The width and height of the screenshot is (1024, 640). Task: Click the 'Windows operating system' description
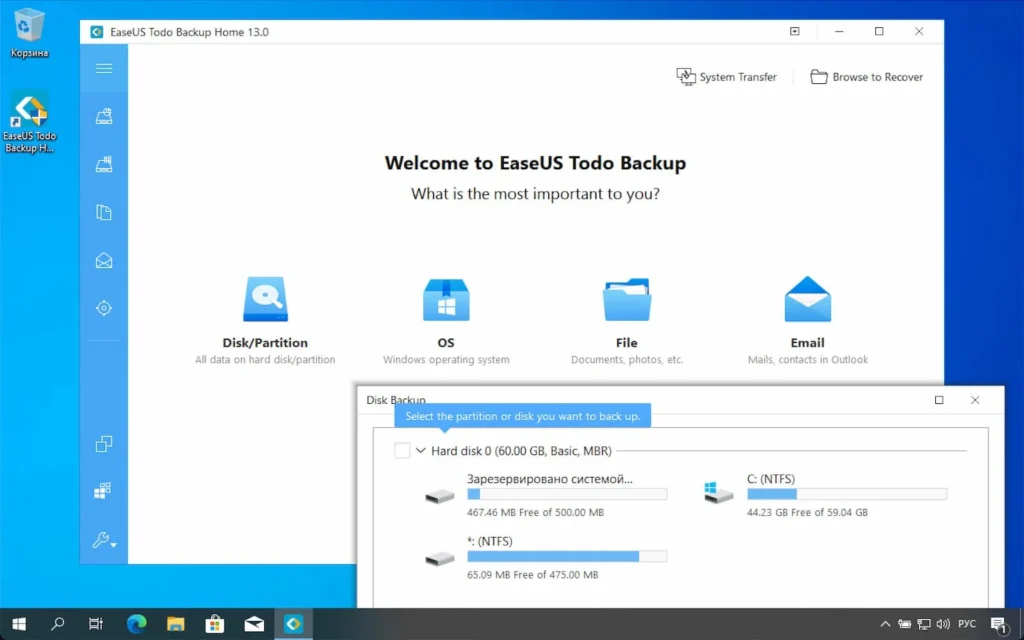click(x=446, y=360)
